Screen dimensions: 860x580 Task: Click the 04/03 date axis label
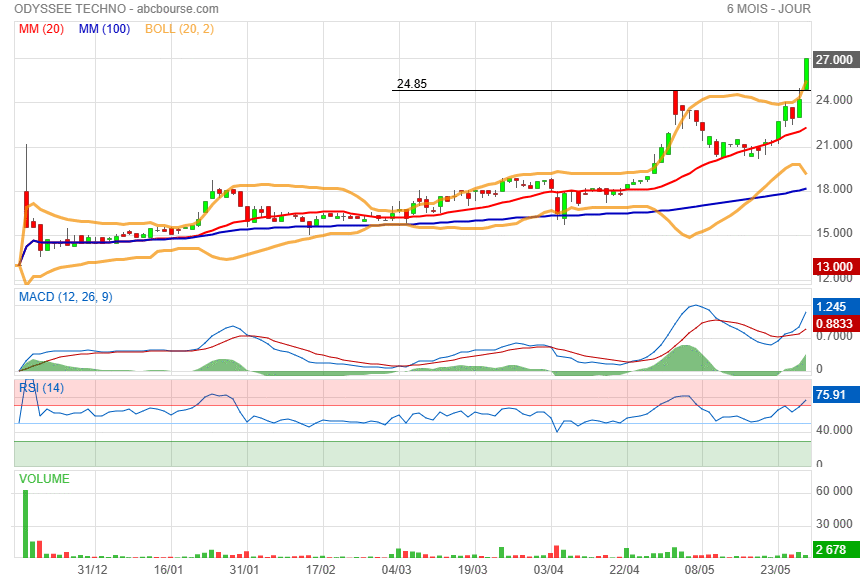[397, 569]
